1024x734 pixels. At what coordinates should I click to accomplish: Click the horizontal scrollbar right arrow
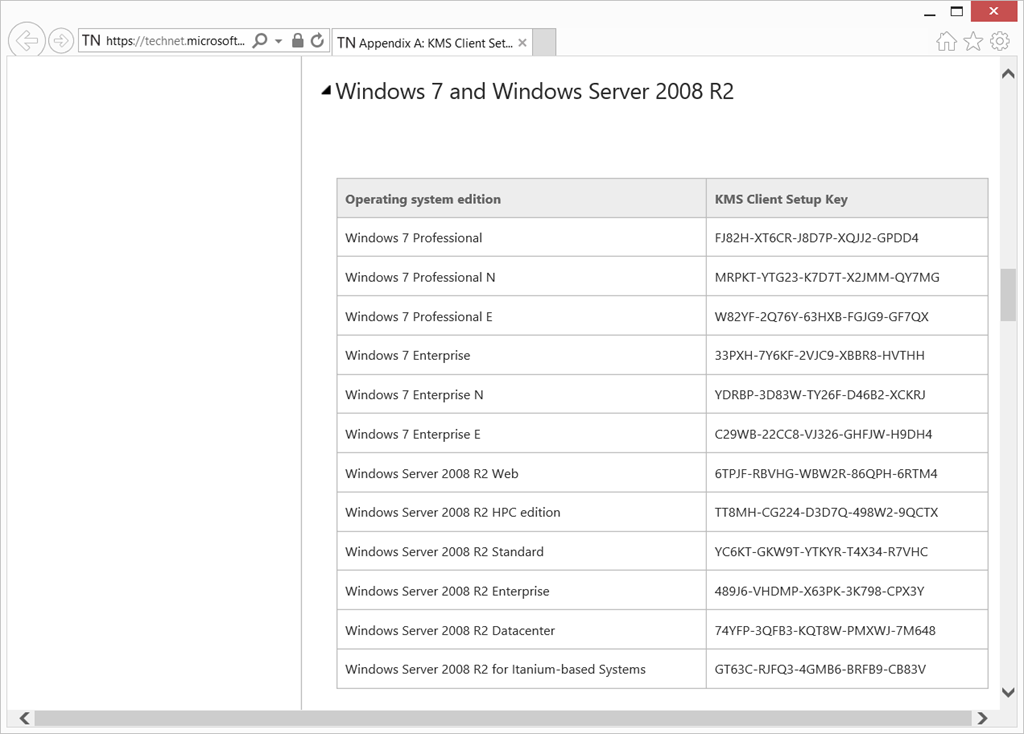982,718
